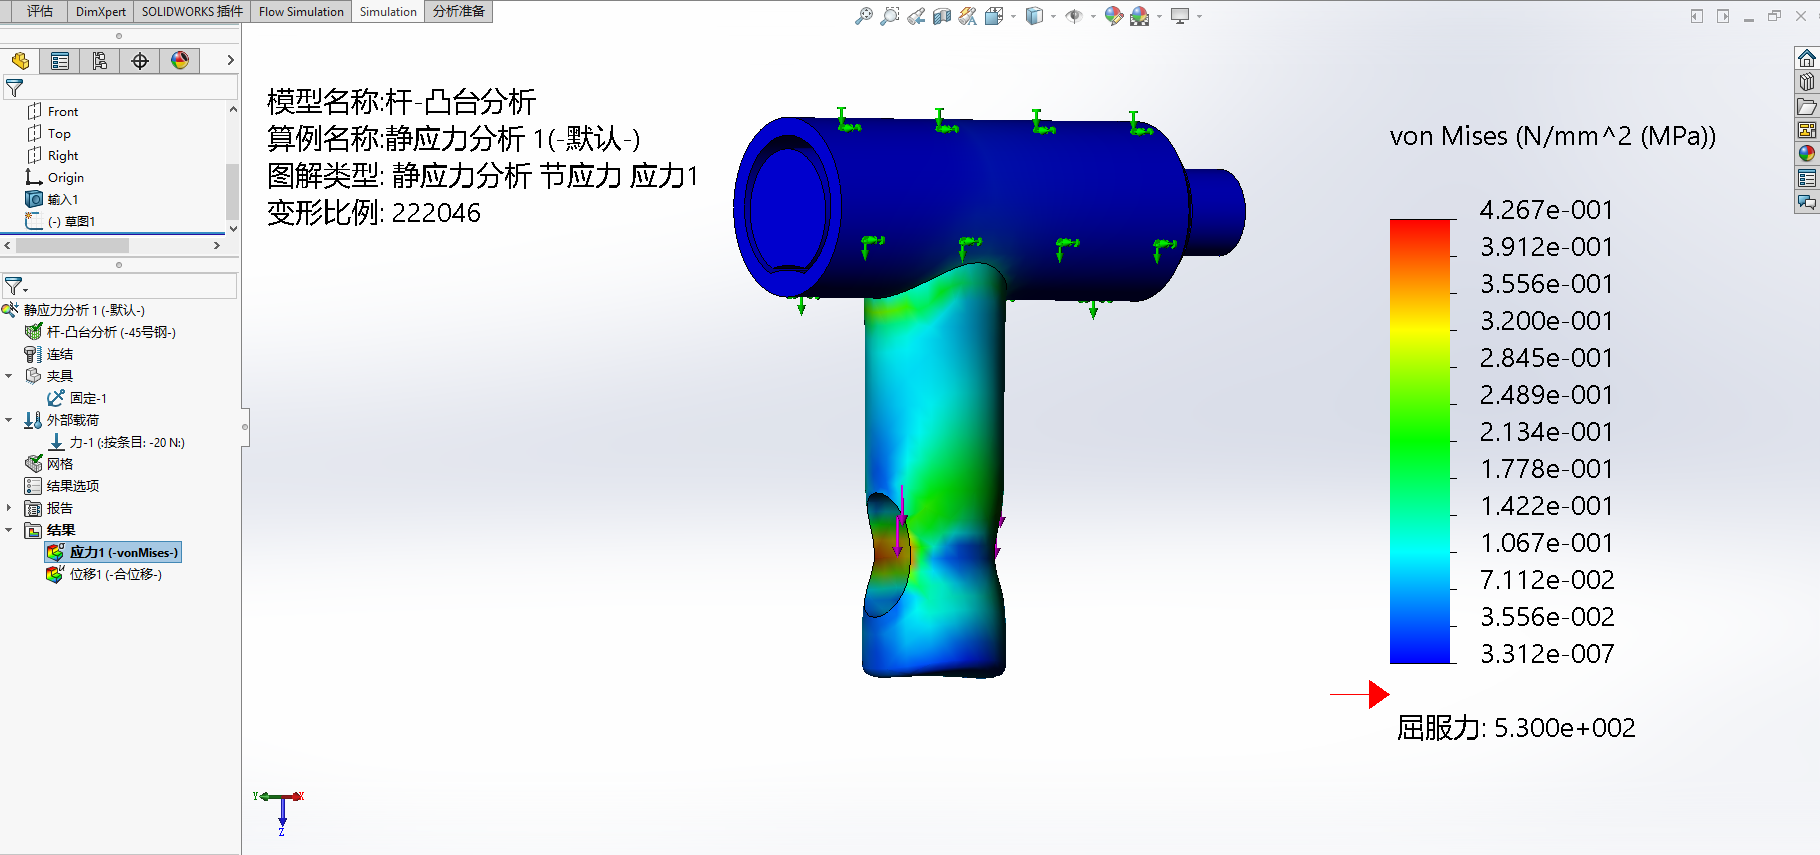The image size is (1820, 855).
Task: Select the 杆-凸台分析 (-45号钢-) part
Action: [x=101, y=332]
